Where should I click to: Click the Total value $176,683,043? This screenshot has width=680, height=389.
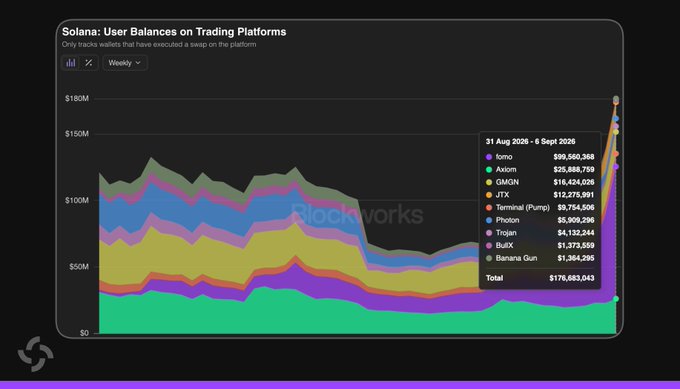(x=572, y=278)
